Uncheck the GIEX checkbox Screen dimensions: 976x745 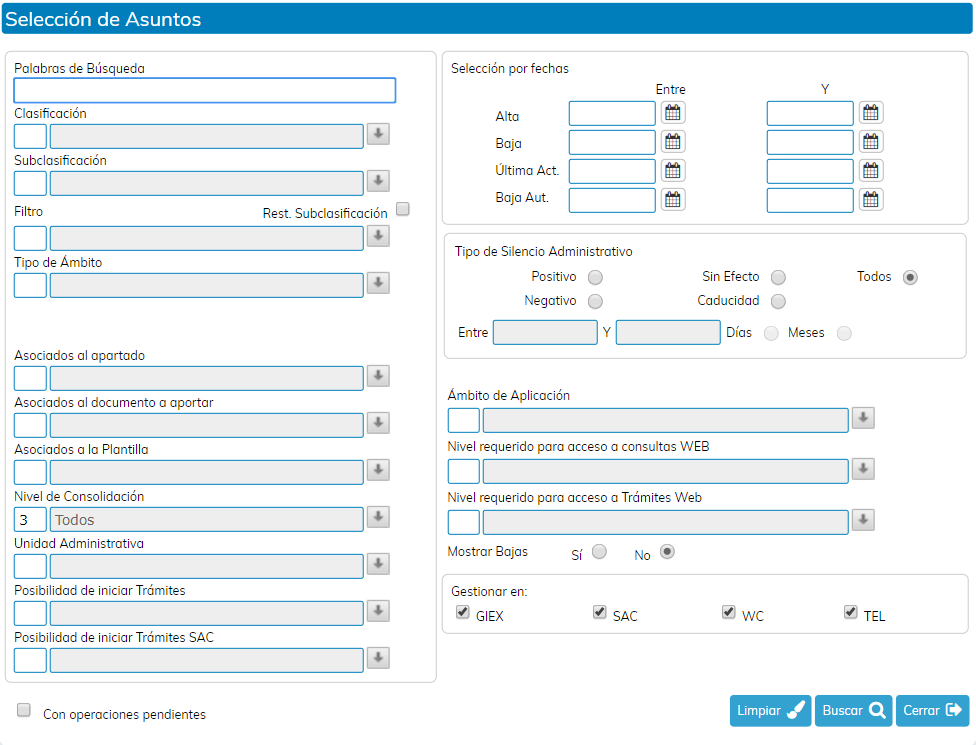point(463,612)
